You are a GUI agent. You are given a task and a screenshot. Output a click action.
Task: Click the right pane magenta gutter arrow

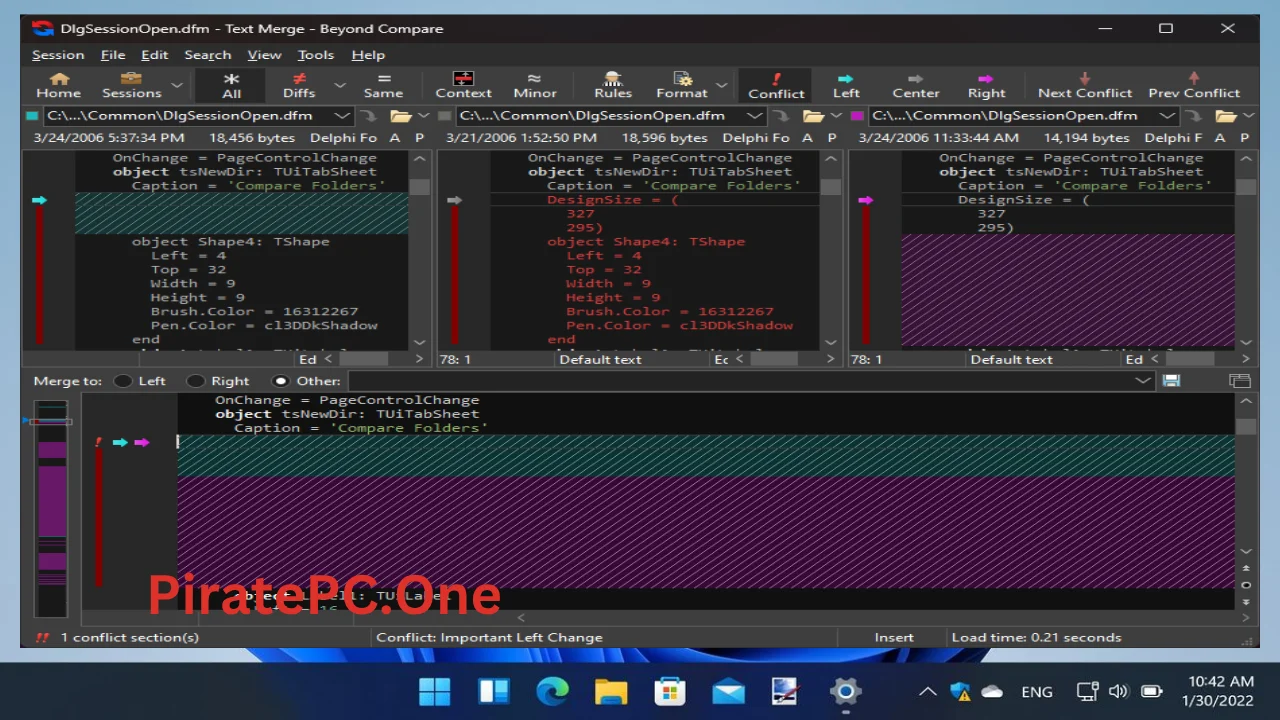coord(865,200)
